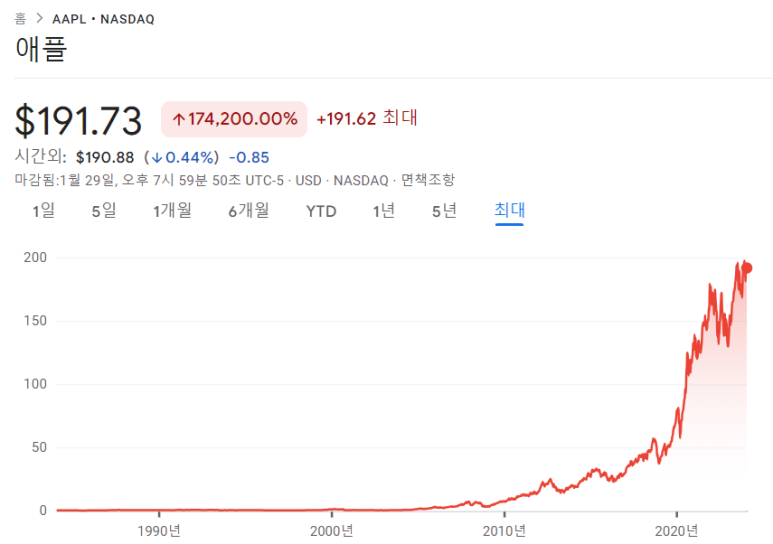The image size is (773, 544).
Task: Switch to the 1일 range tab
Action: [43, 211]
